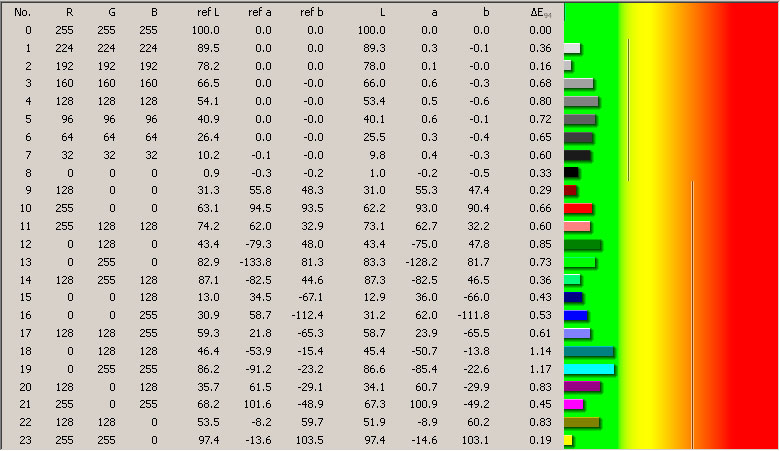Click the 'ref a' column header
780x451 pixels.
click(x=260, y=12)
